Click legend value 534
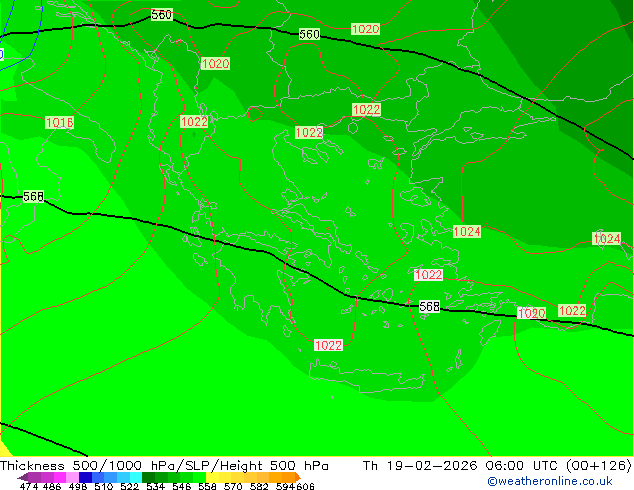The height and width of the screenshot is (490, 634). click(156, 486)
